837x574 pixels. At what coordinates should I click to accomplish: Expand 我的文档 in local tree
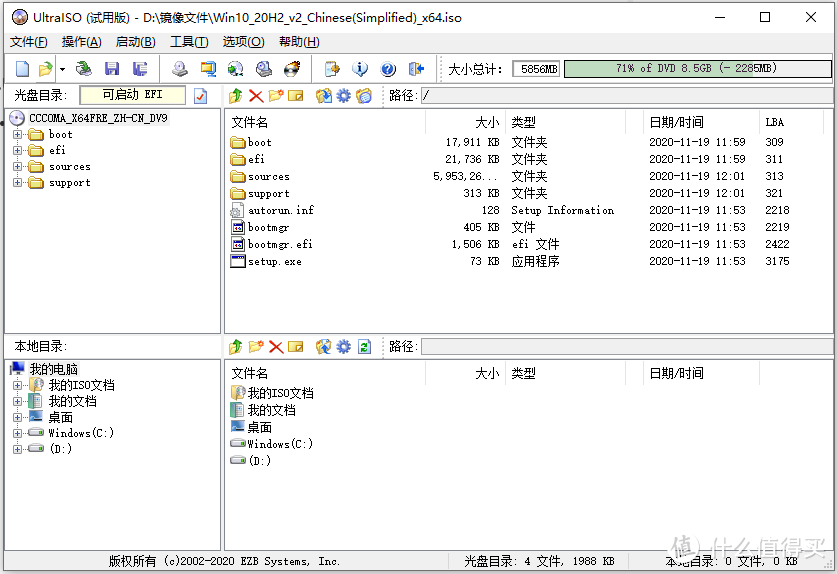coord(18,401)
